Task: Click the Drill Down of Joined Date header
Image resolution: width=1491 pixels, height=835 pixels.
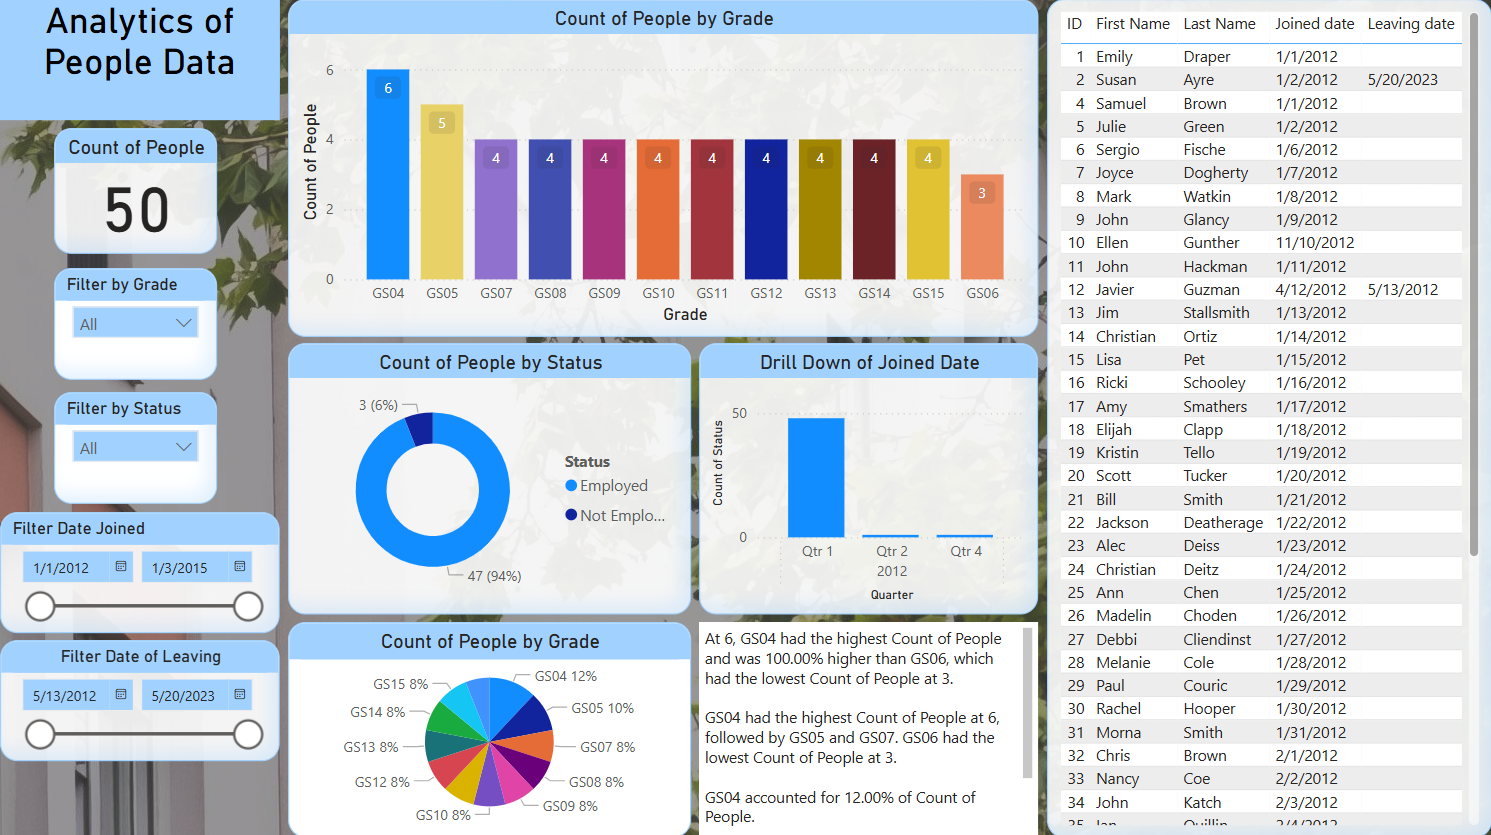Action: pyautogui.click(x=868, y=362)
